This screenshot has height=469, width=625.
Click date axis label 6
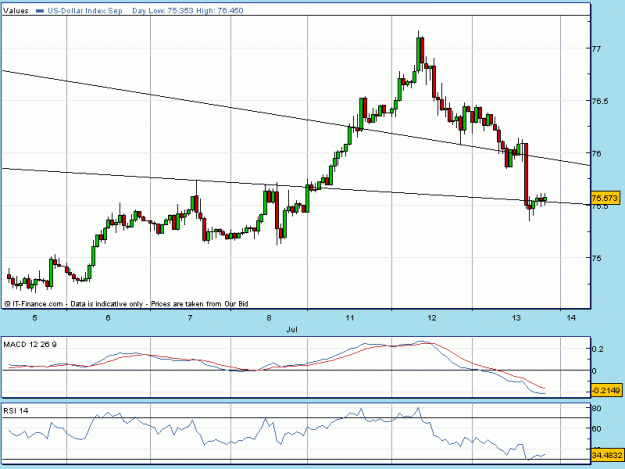pos(108,318)
